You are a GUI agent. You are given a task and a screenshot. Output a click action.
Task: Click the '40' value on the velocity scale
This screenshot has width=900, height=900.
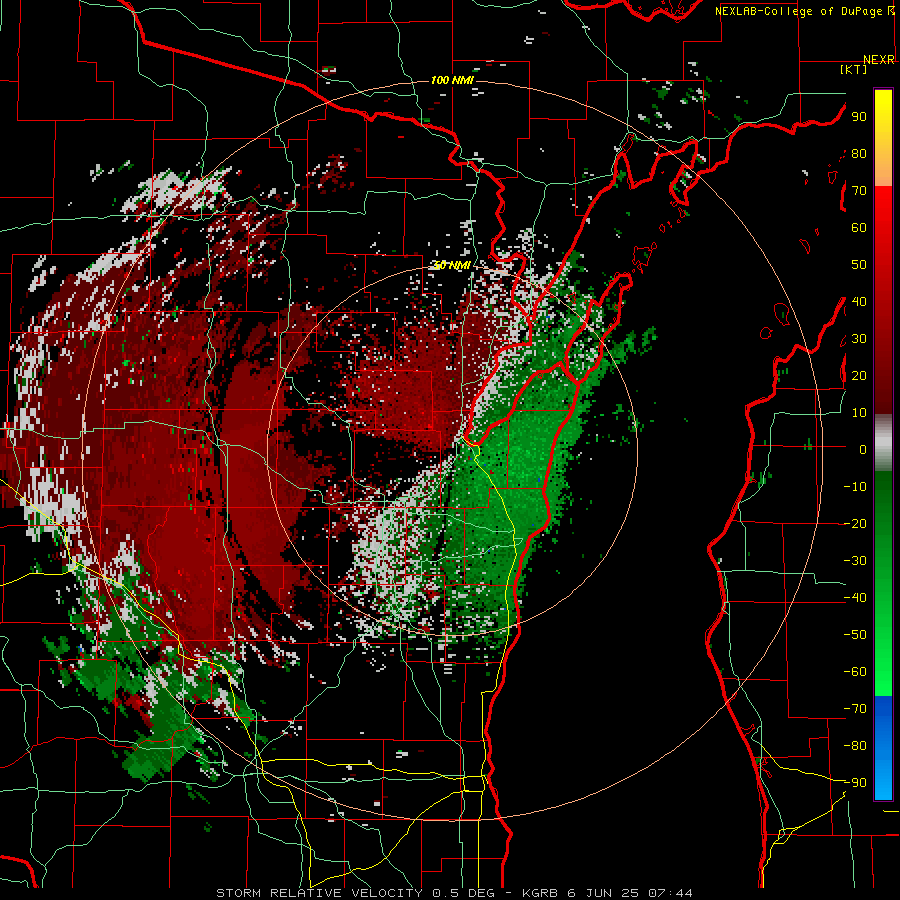pos(859,301)
